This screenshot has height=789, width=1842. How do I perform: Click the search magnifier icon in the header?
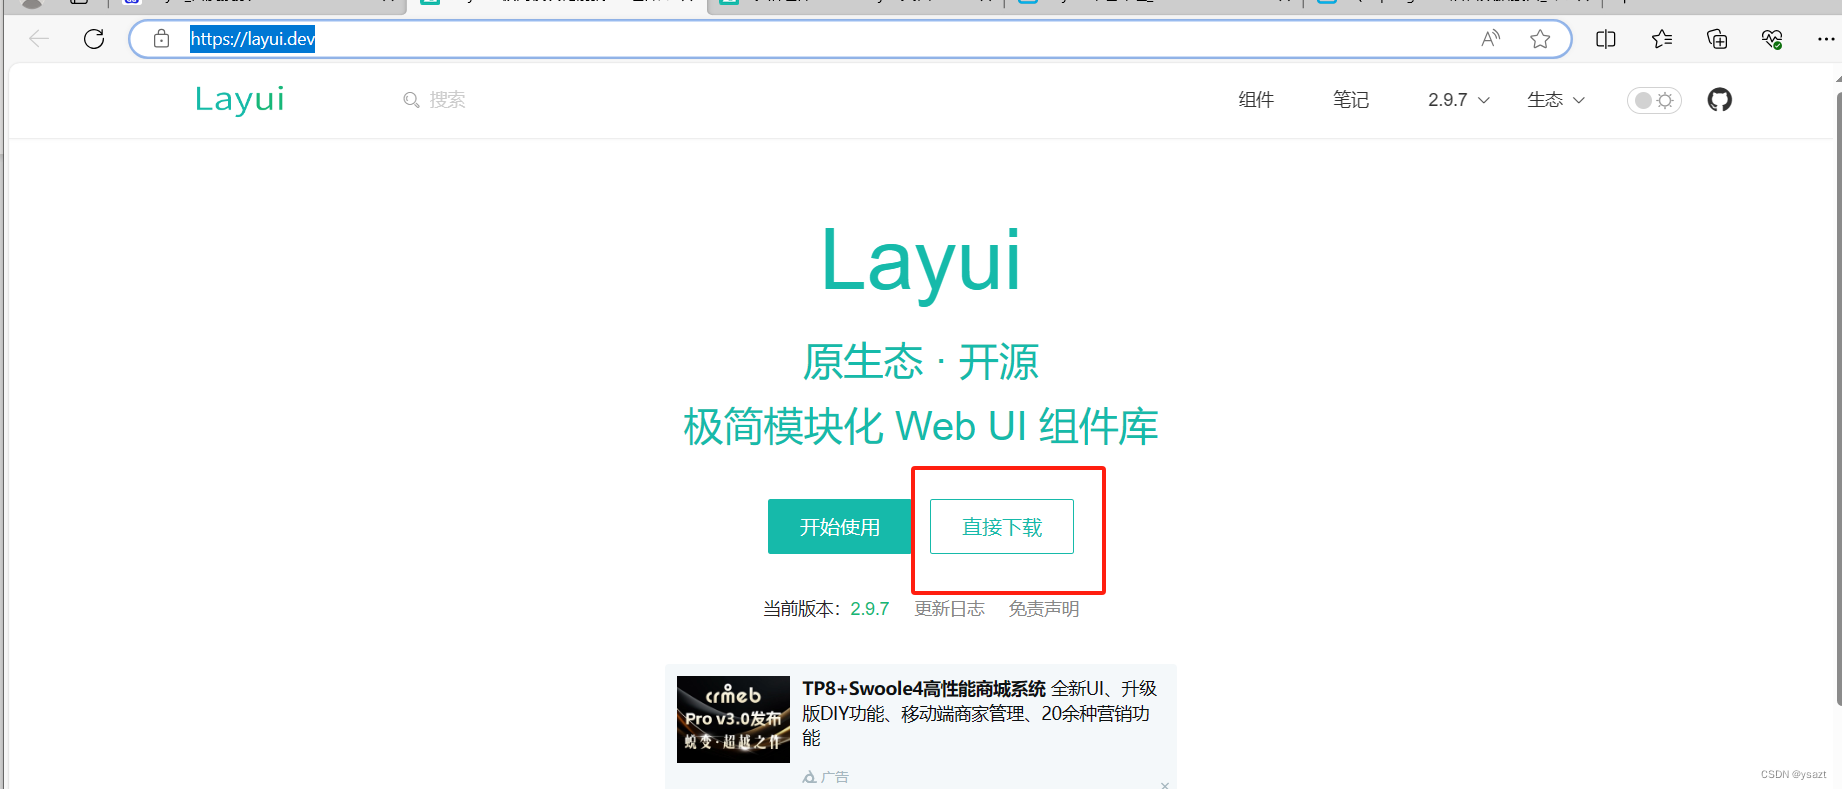pos(411,100)
